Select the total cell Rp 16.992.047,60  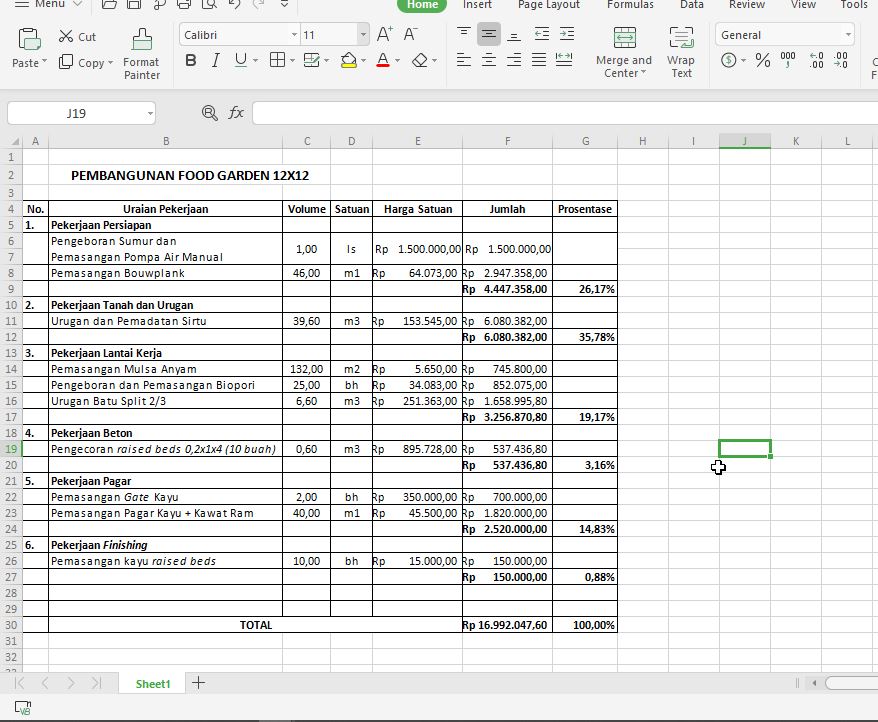coord(507,625)
